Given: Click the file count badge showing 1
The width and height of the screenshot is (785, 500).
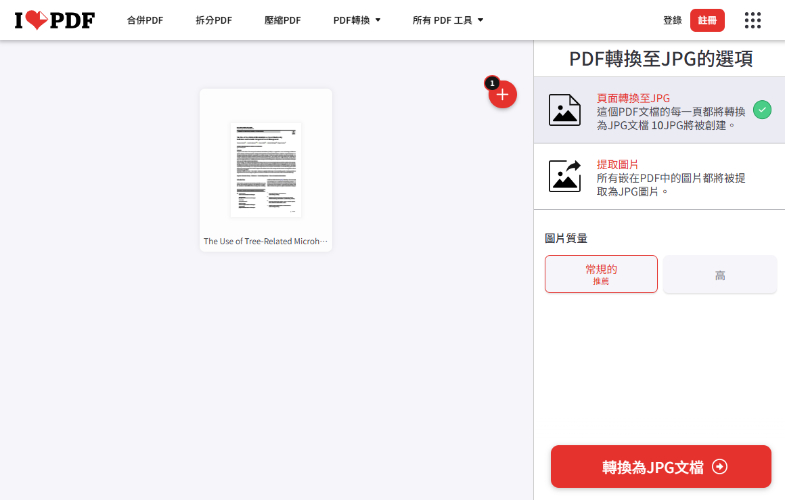Looking at the screenshot, I should click(x=492, y=83).
